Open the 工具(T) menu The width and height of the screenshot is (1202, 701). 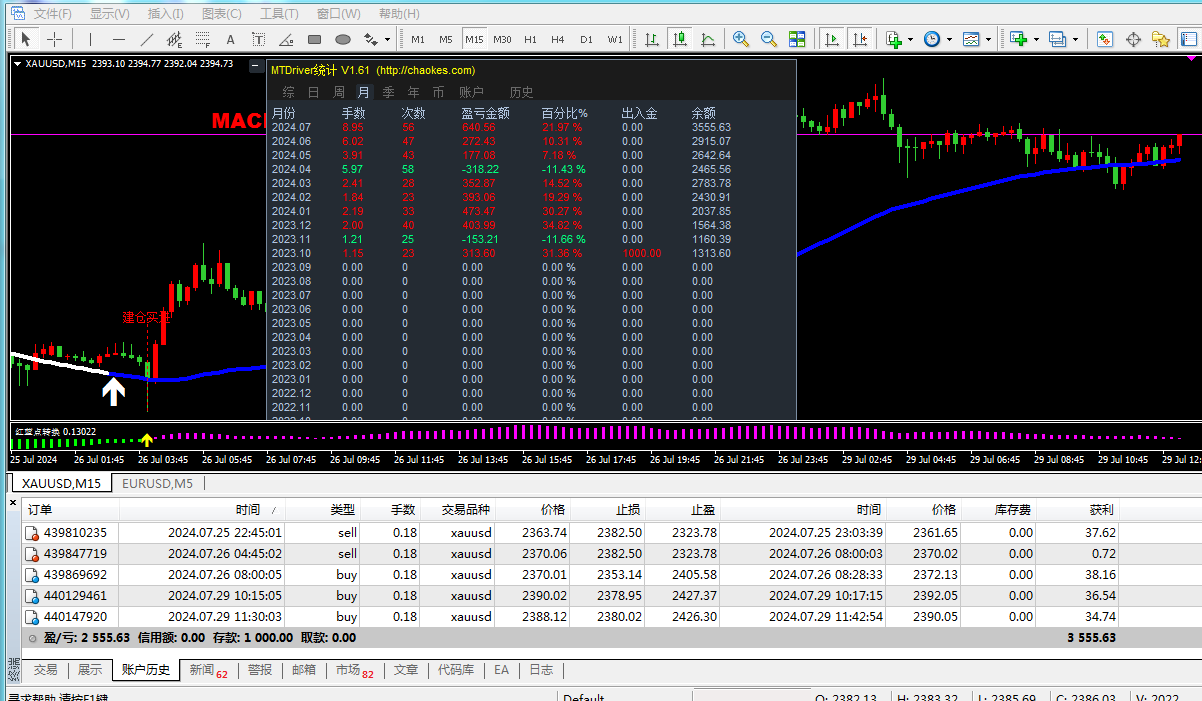(279, 14)
